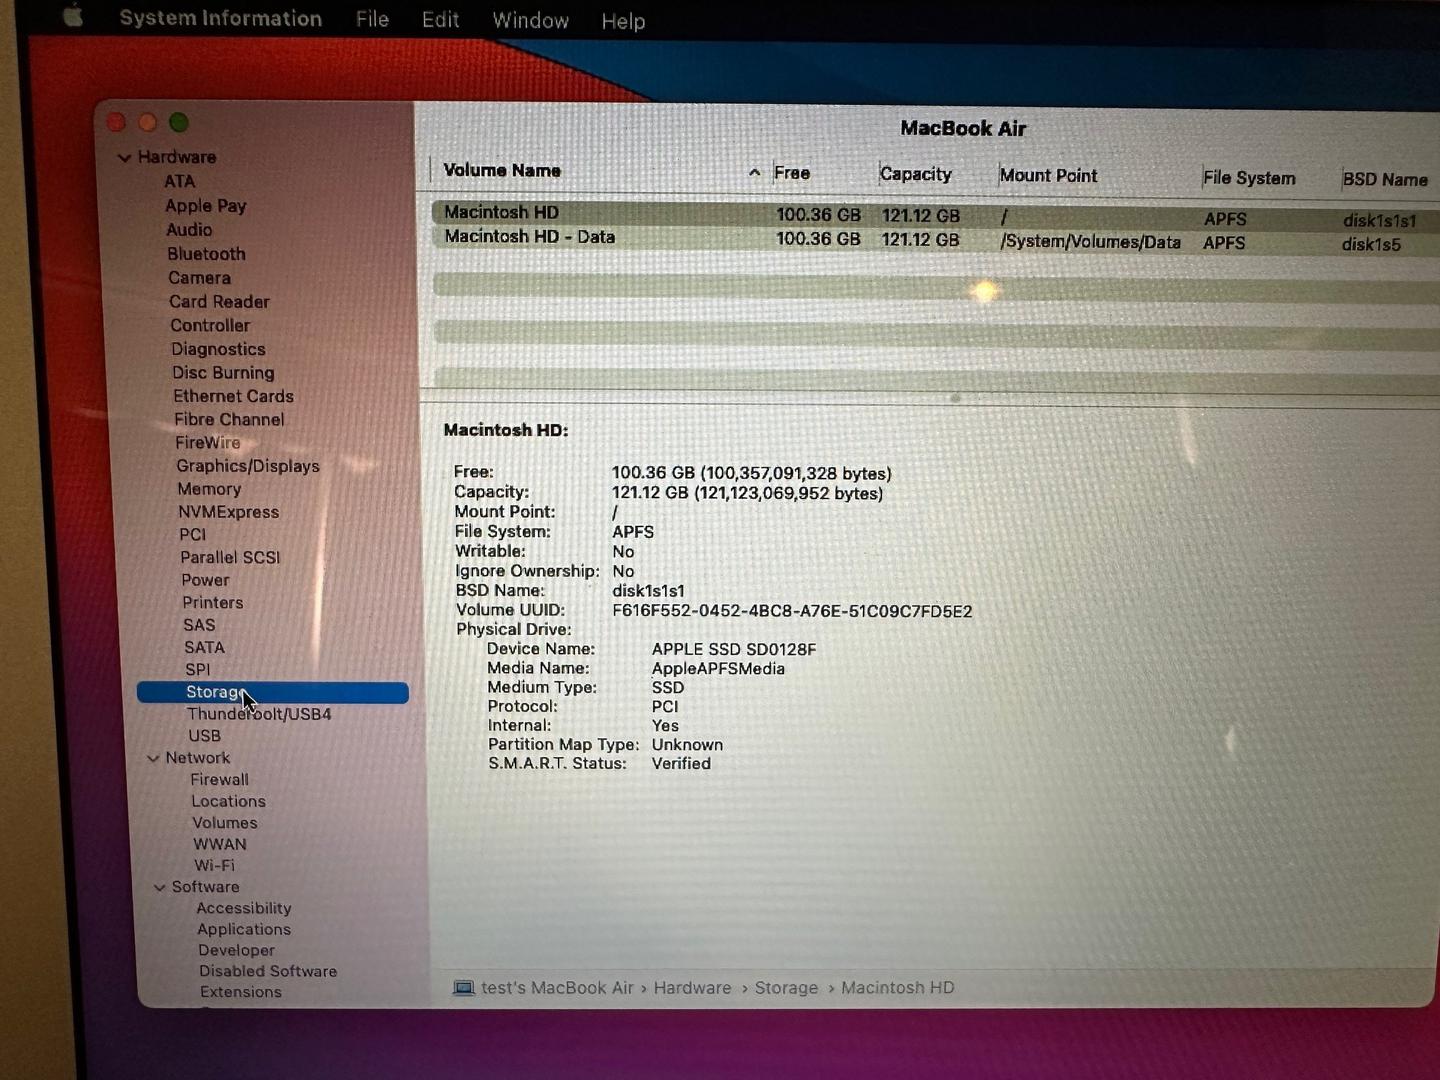Sort by the Capacity column header
Viewport: 1440px width, 1080px height.
click(x=916, y=174)
